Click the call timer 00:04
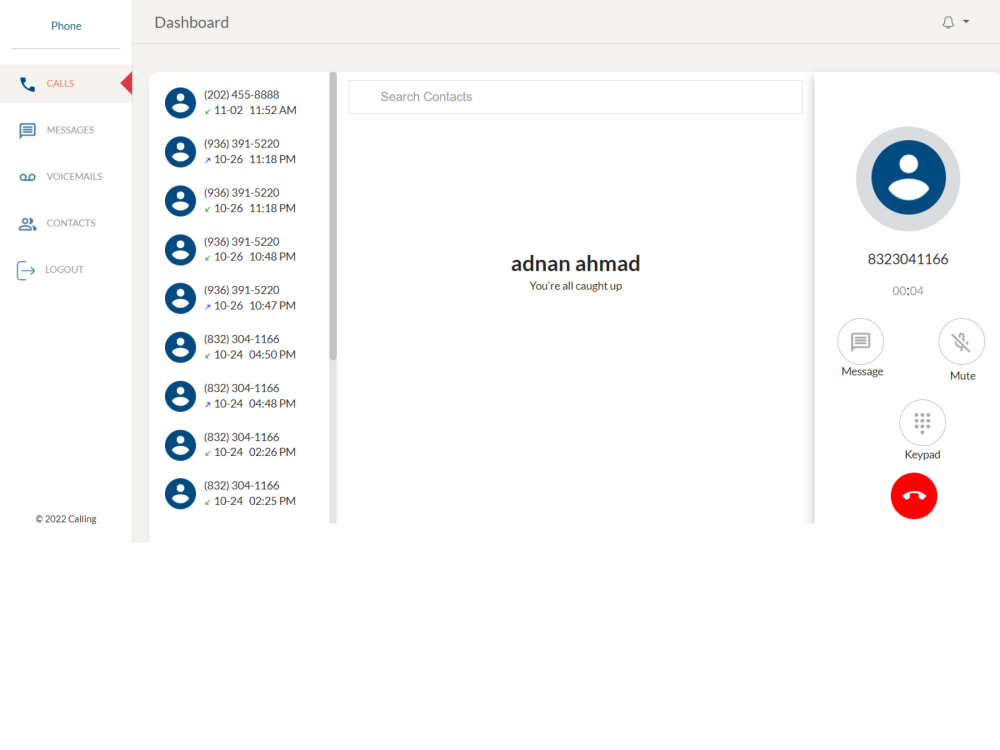1000x750 pixels. [908, 291]
